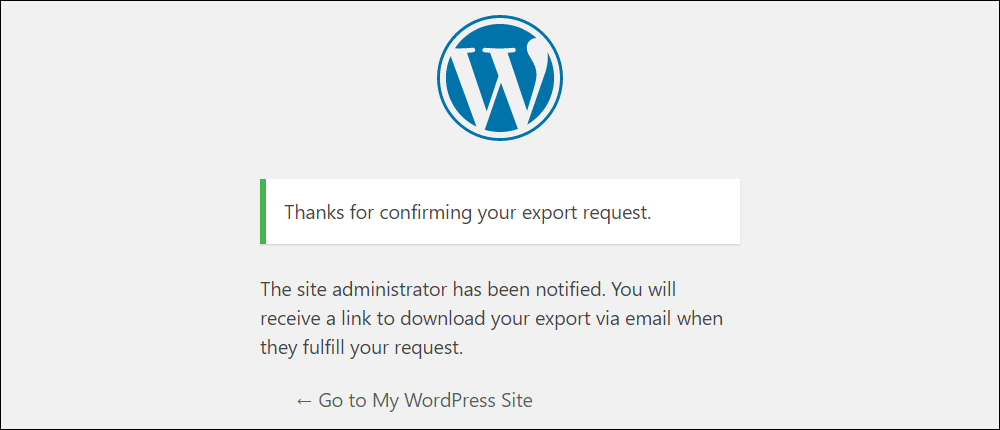Click the word Site in the bottom link
Viewport: 1000px width, 430px height.
click(x=517, y=401)
